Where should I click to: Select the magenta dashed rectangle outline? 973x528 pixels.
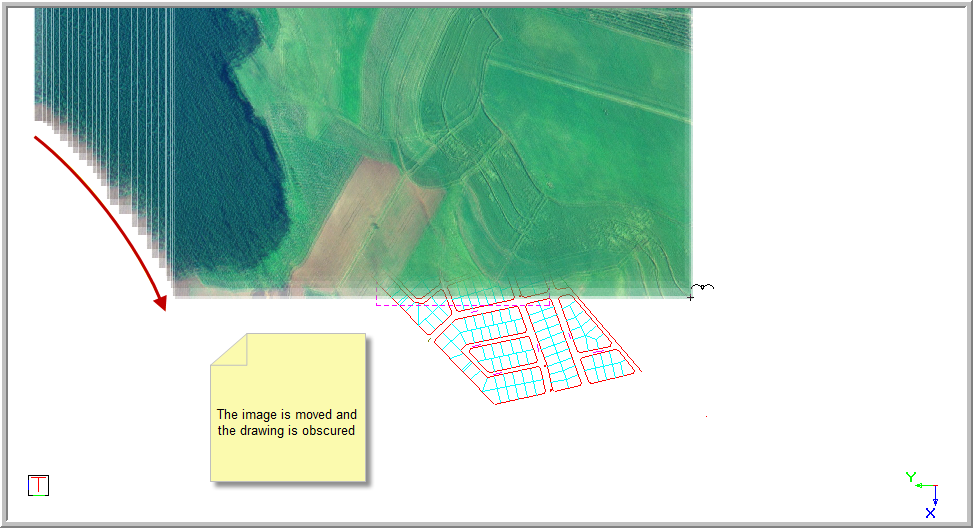pos(378,297)
